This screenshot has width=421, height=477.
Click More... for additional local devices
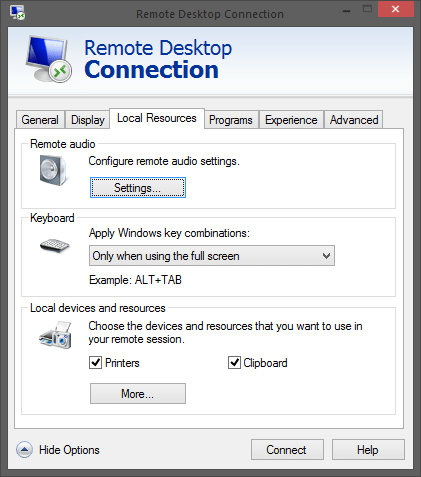pos(138,394)
